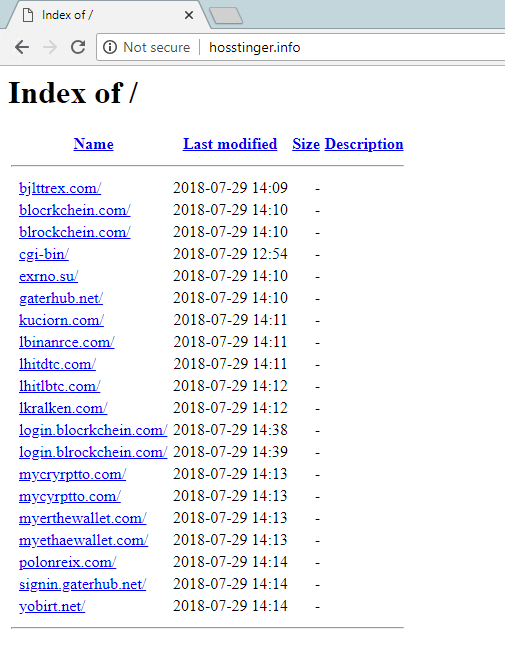
Task: Click timestamp 2018-07-29 14:14 for yobirt.net
Action: point(230,606)
